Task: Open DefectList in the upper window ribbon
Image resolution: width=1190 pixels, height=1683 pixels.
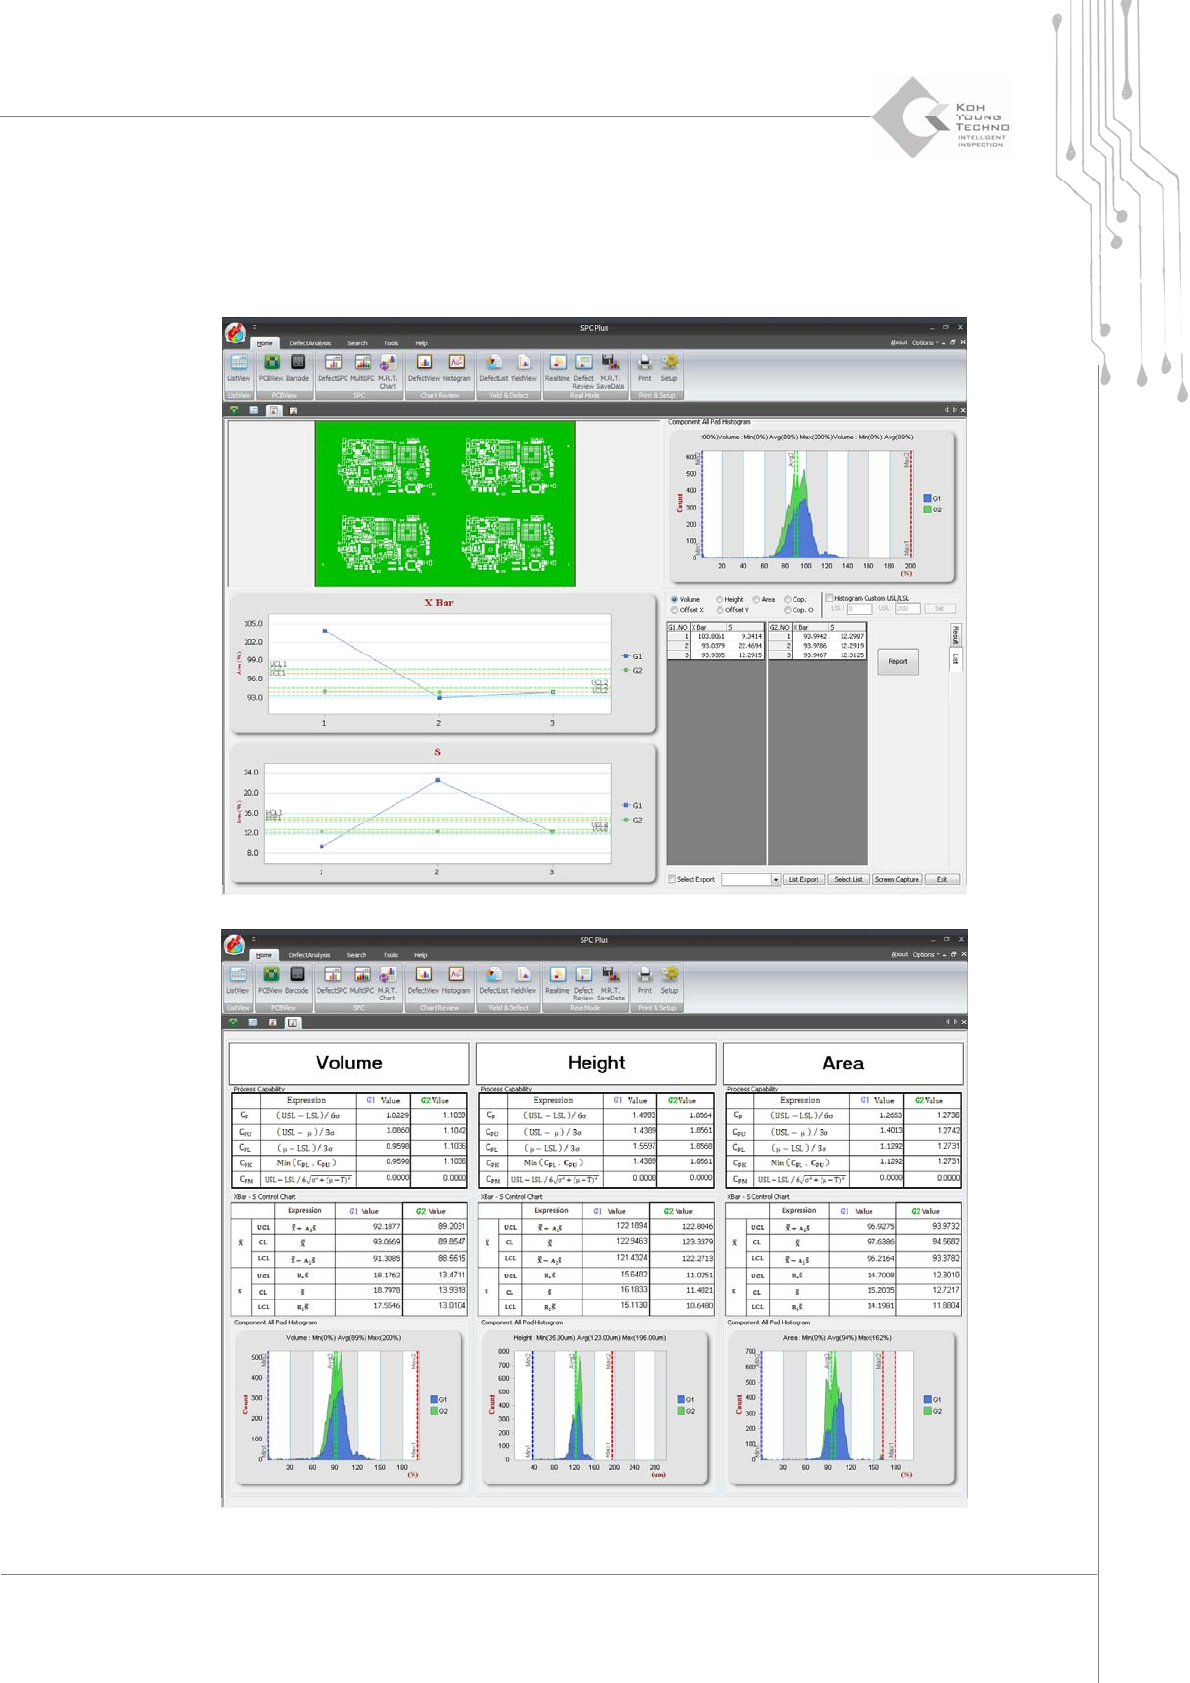Action: coord(494,367)
